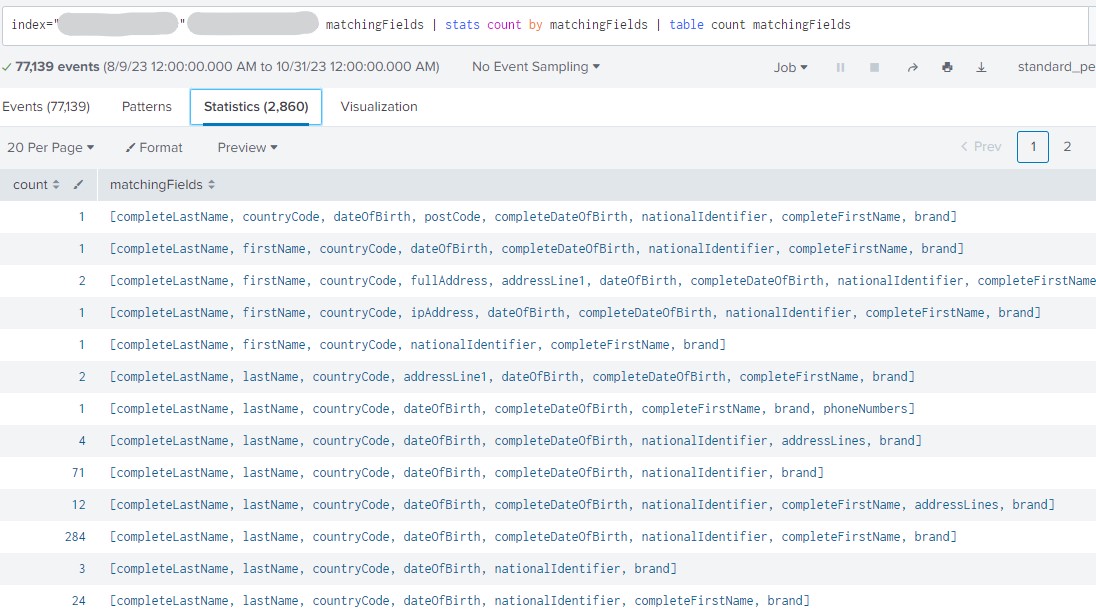This screenshot has height=613, width=1096.
Task: Expand the Preview dropdown
Action: click(247, 147)
